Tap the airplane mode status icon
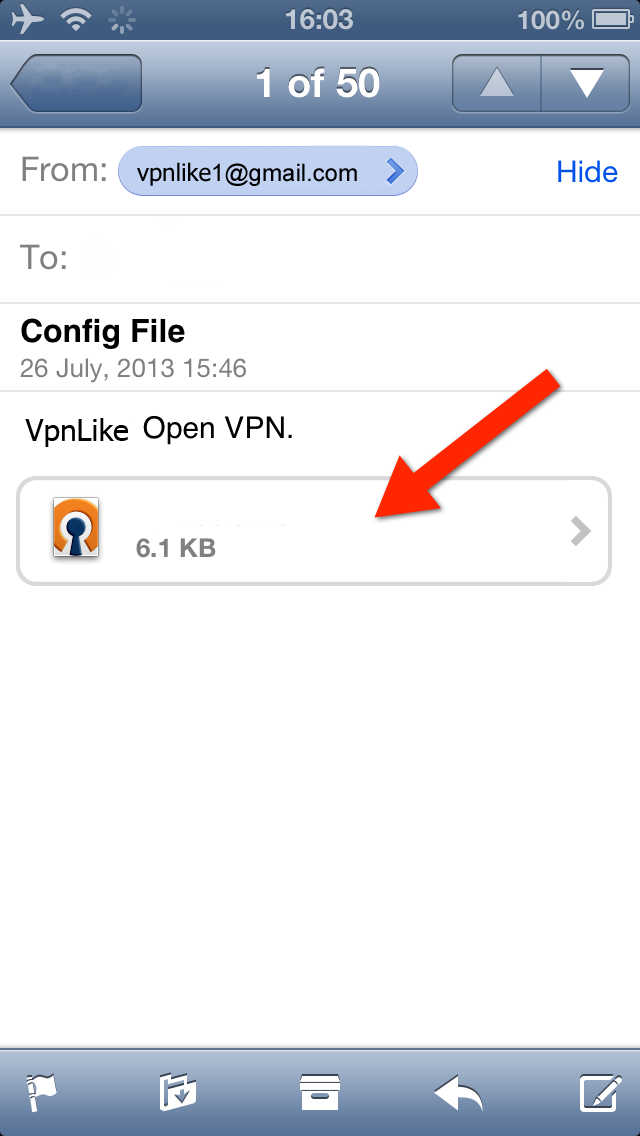This screenshot has height=1136, width=640. [x=28, y=20]
